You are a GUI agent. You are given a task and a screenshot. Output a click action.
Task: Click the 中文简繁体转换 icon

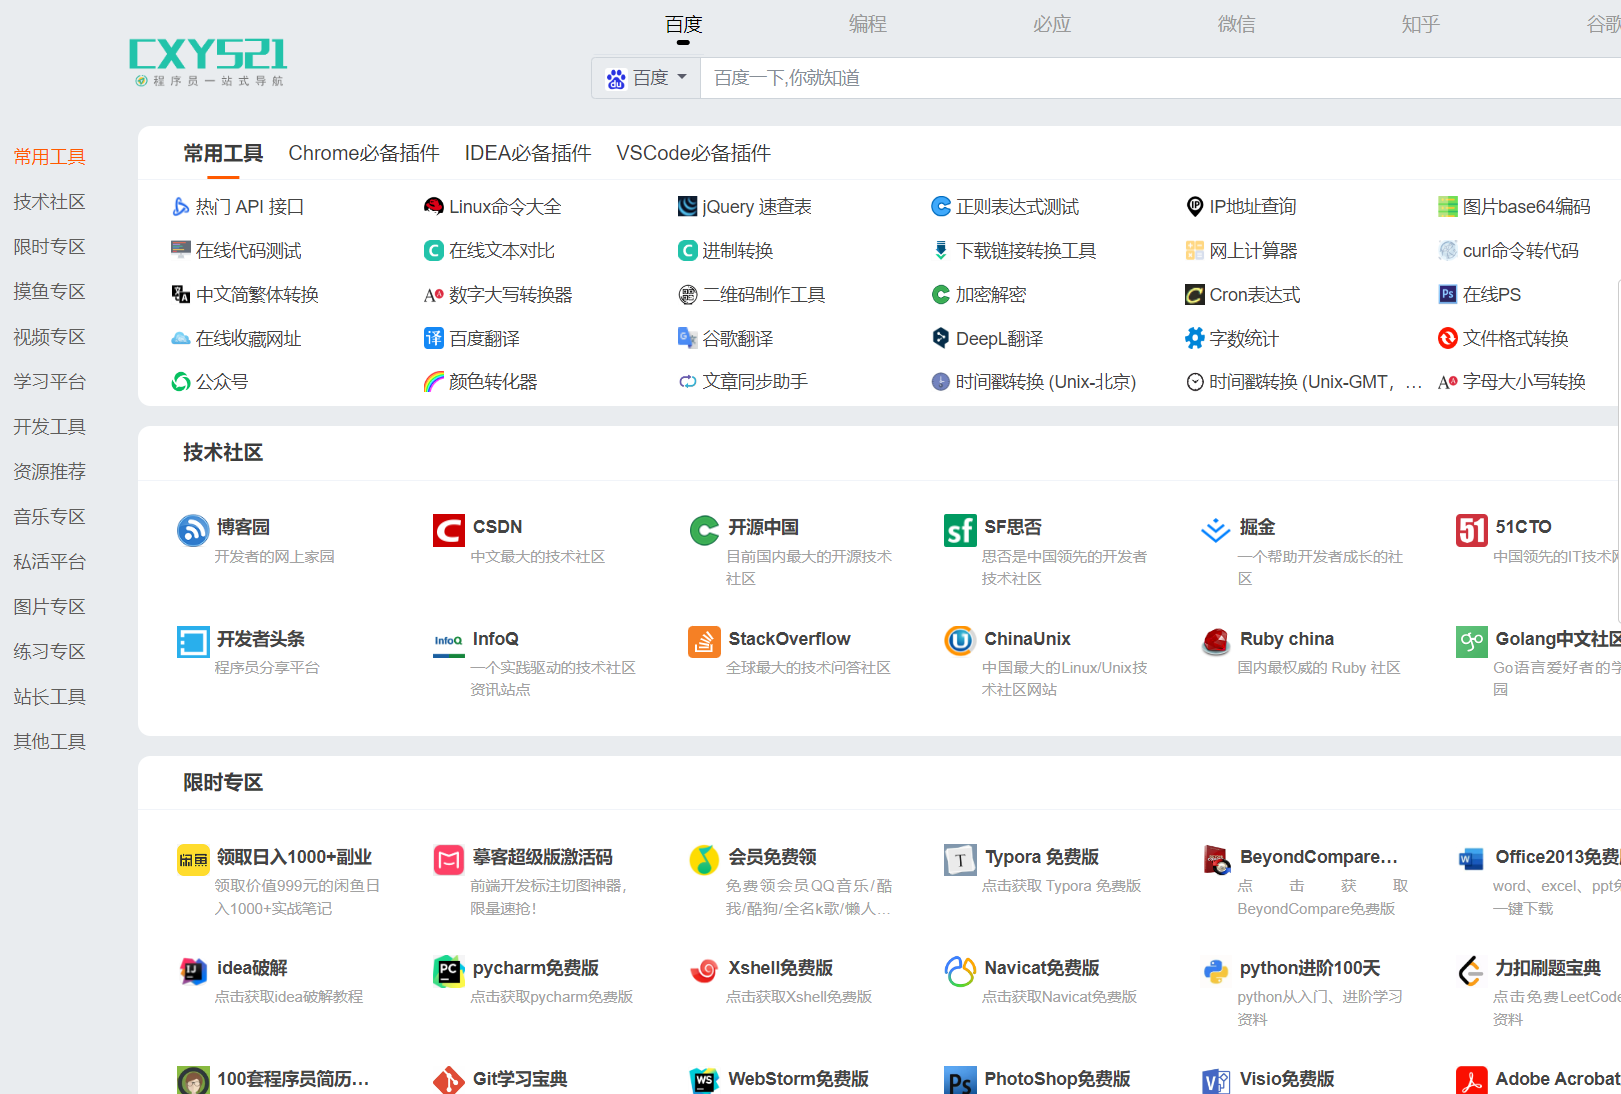coord(181,294)
